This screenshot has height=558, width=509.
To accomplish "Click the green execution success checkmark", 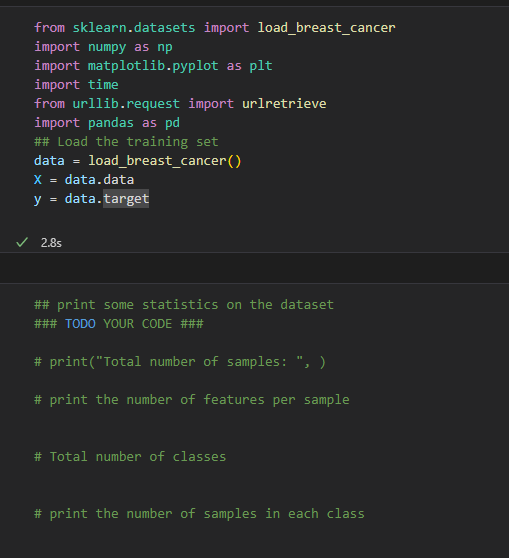I will (22, 242).
